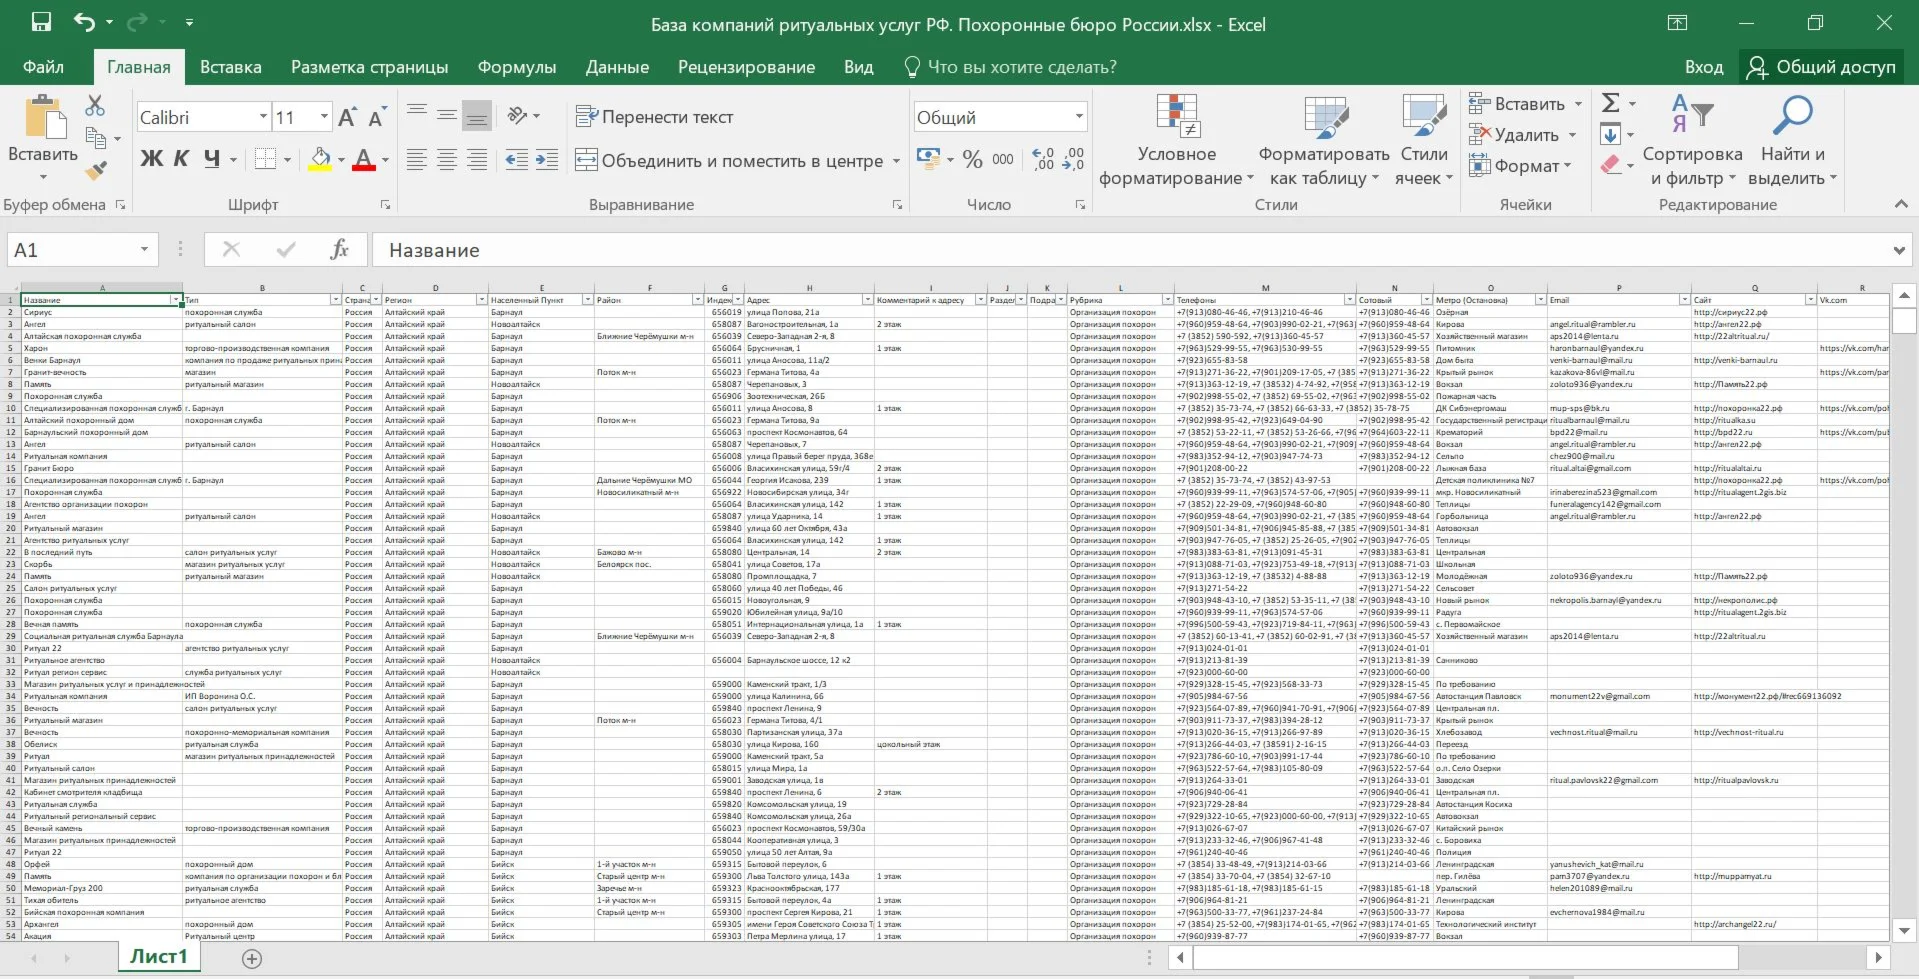1919x979 pixels.
Task: Open the Файл menu
Action: click(43, 67)
